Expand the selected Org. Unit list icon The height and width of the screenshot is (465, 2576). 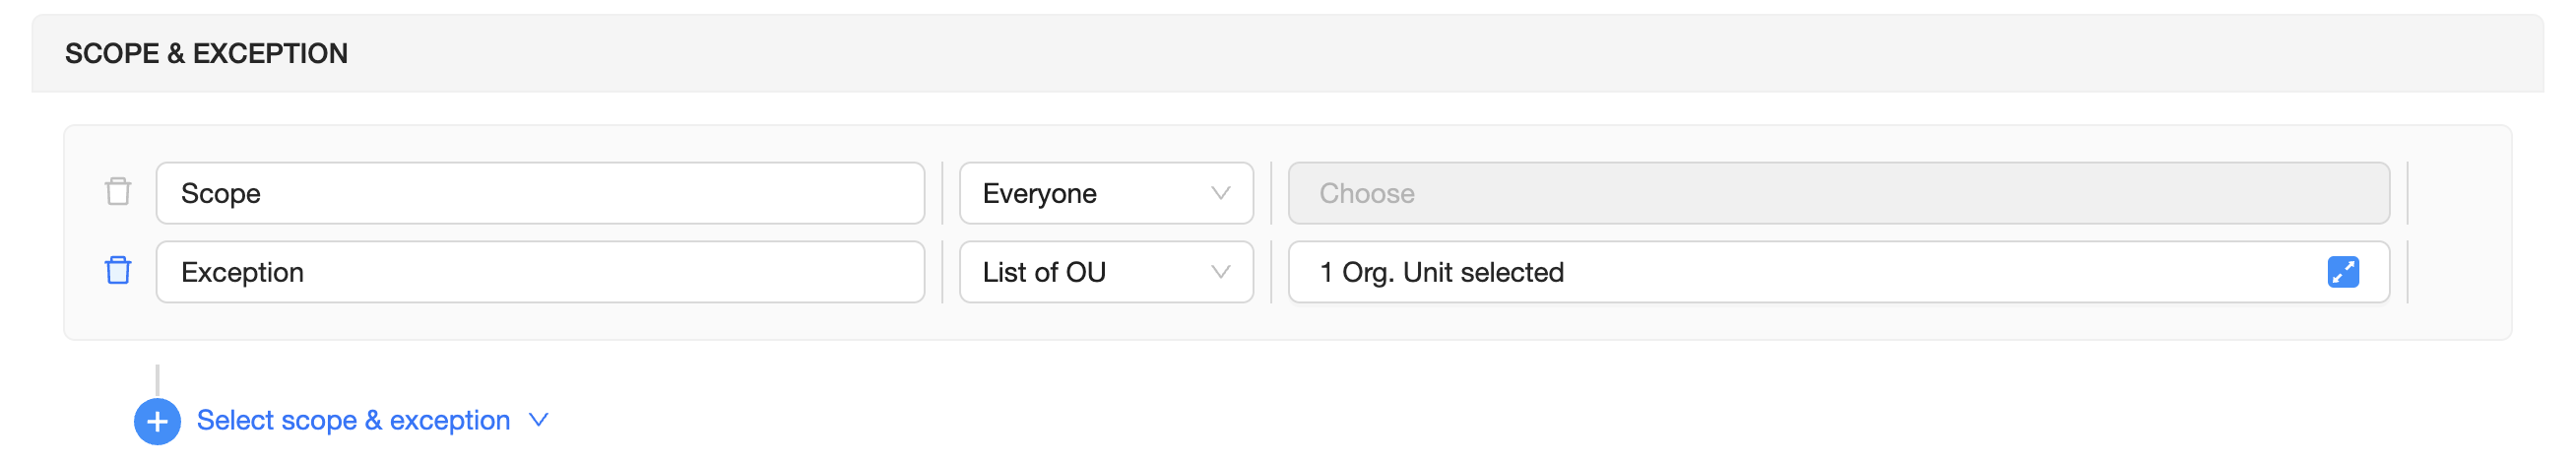point(2342,272)
